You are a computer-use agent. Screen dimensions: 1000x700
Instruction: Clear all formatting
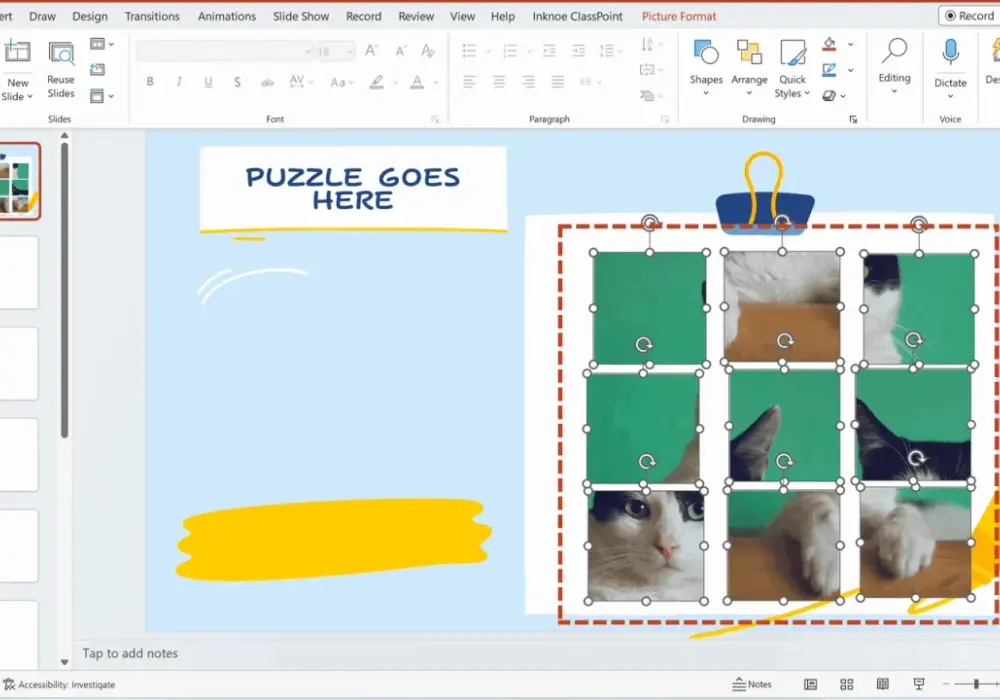pos(428,50)
